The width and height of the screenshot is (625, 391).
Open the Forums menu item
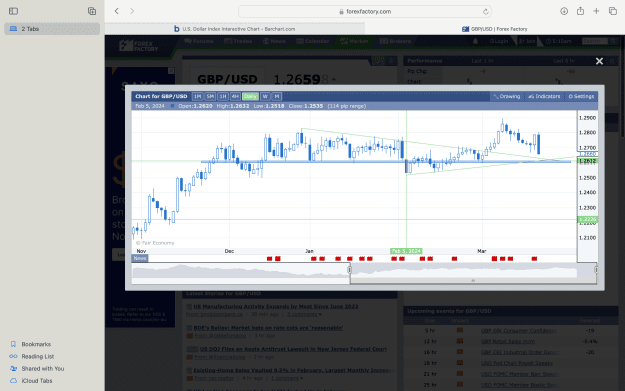pos(199,41)
